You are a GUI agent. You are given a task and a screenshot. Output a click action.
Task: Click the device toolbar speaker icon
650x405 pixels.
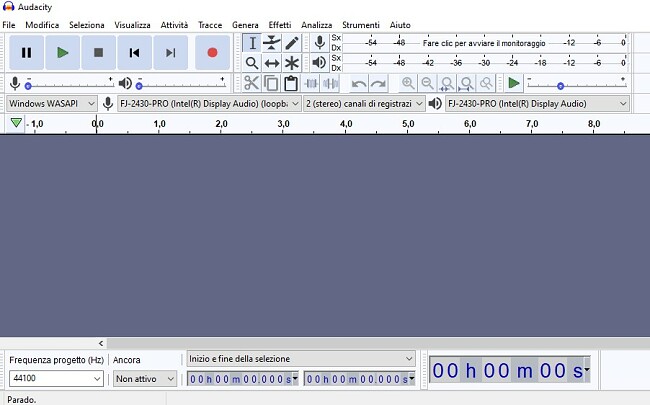click(x=434, y=104)
